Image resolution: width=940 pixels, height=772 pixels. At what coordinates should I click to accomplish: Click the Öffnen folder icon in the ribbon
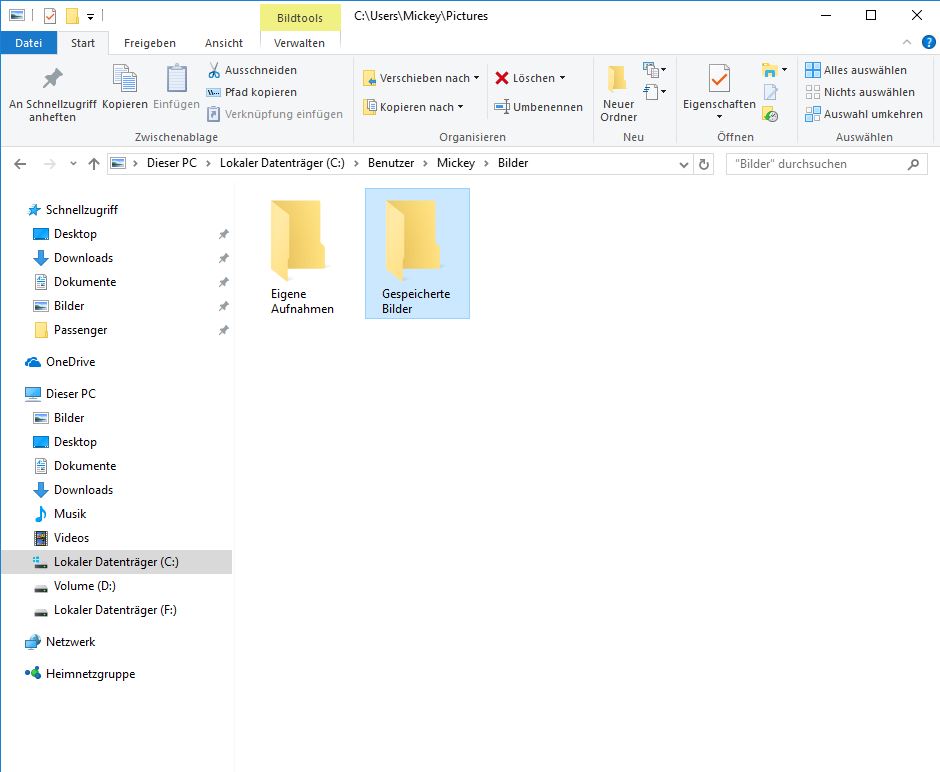click(x=770, y=70)
